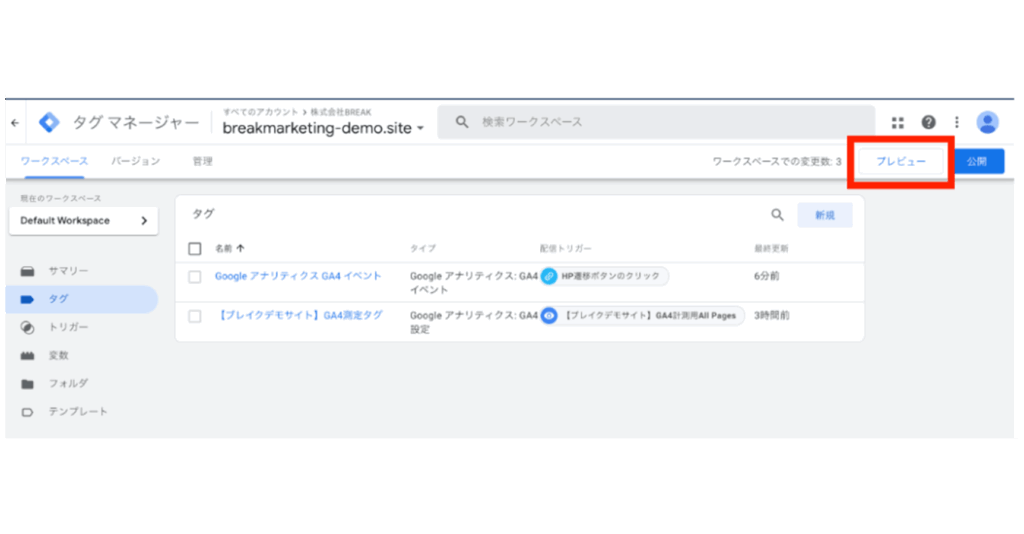
Task: Click the 配信トリガー column header
Action: [565, 249]
